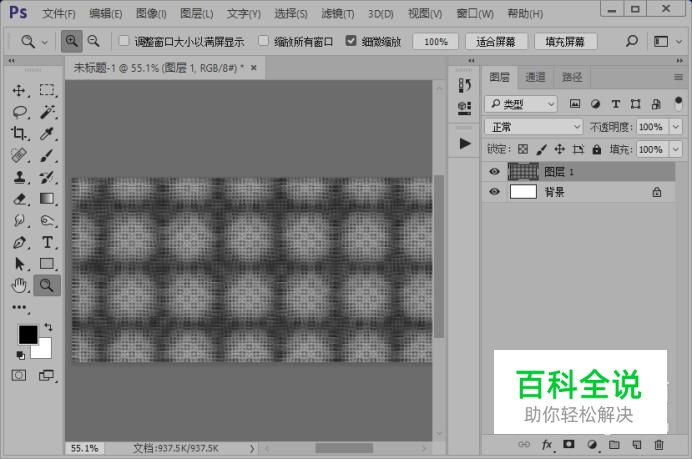
Task: Add a layer style (fx)
Action: tap(547, 445)
